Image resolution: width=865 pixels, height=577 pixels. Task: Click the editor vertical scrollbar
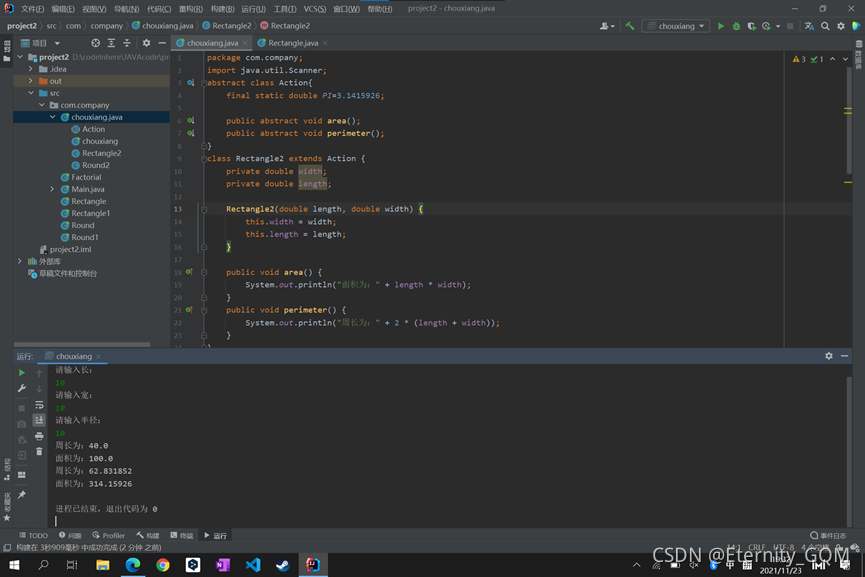click(849, 121)
